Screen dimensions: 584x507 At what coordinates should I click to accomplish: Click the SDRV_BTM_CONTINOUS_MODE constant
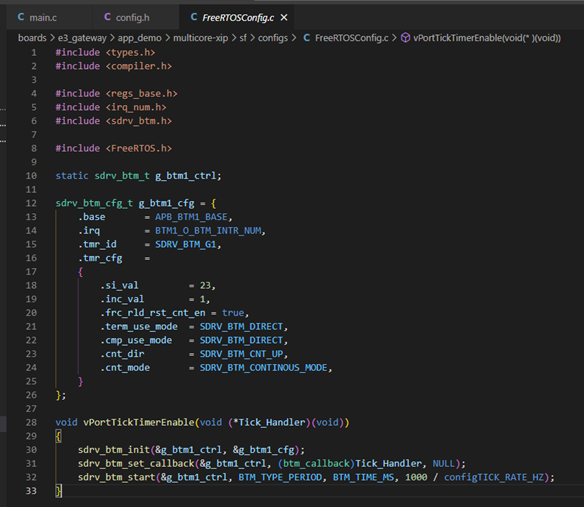tap(263, 368)
